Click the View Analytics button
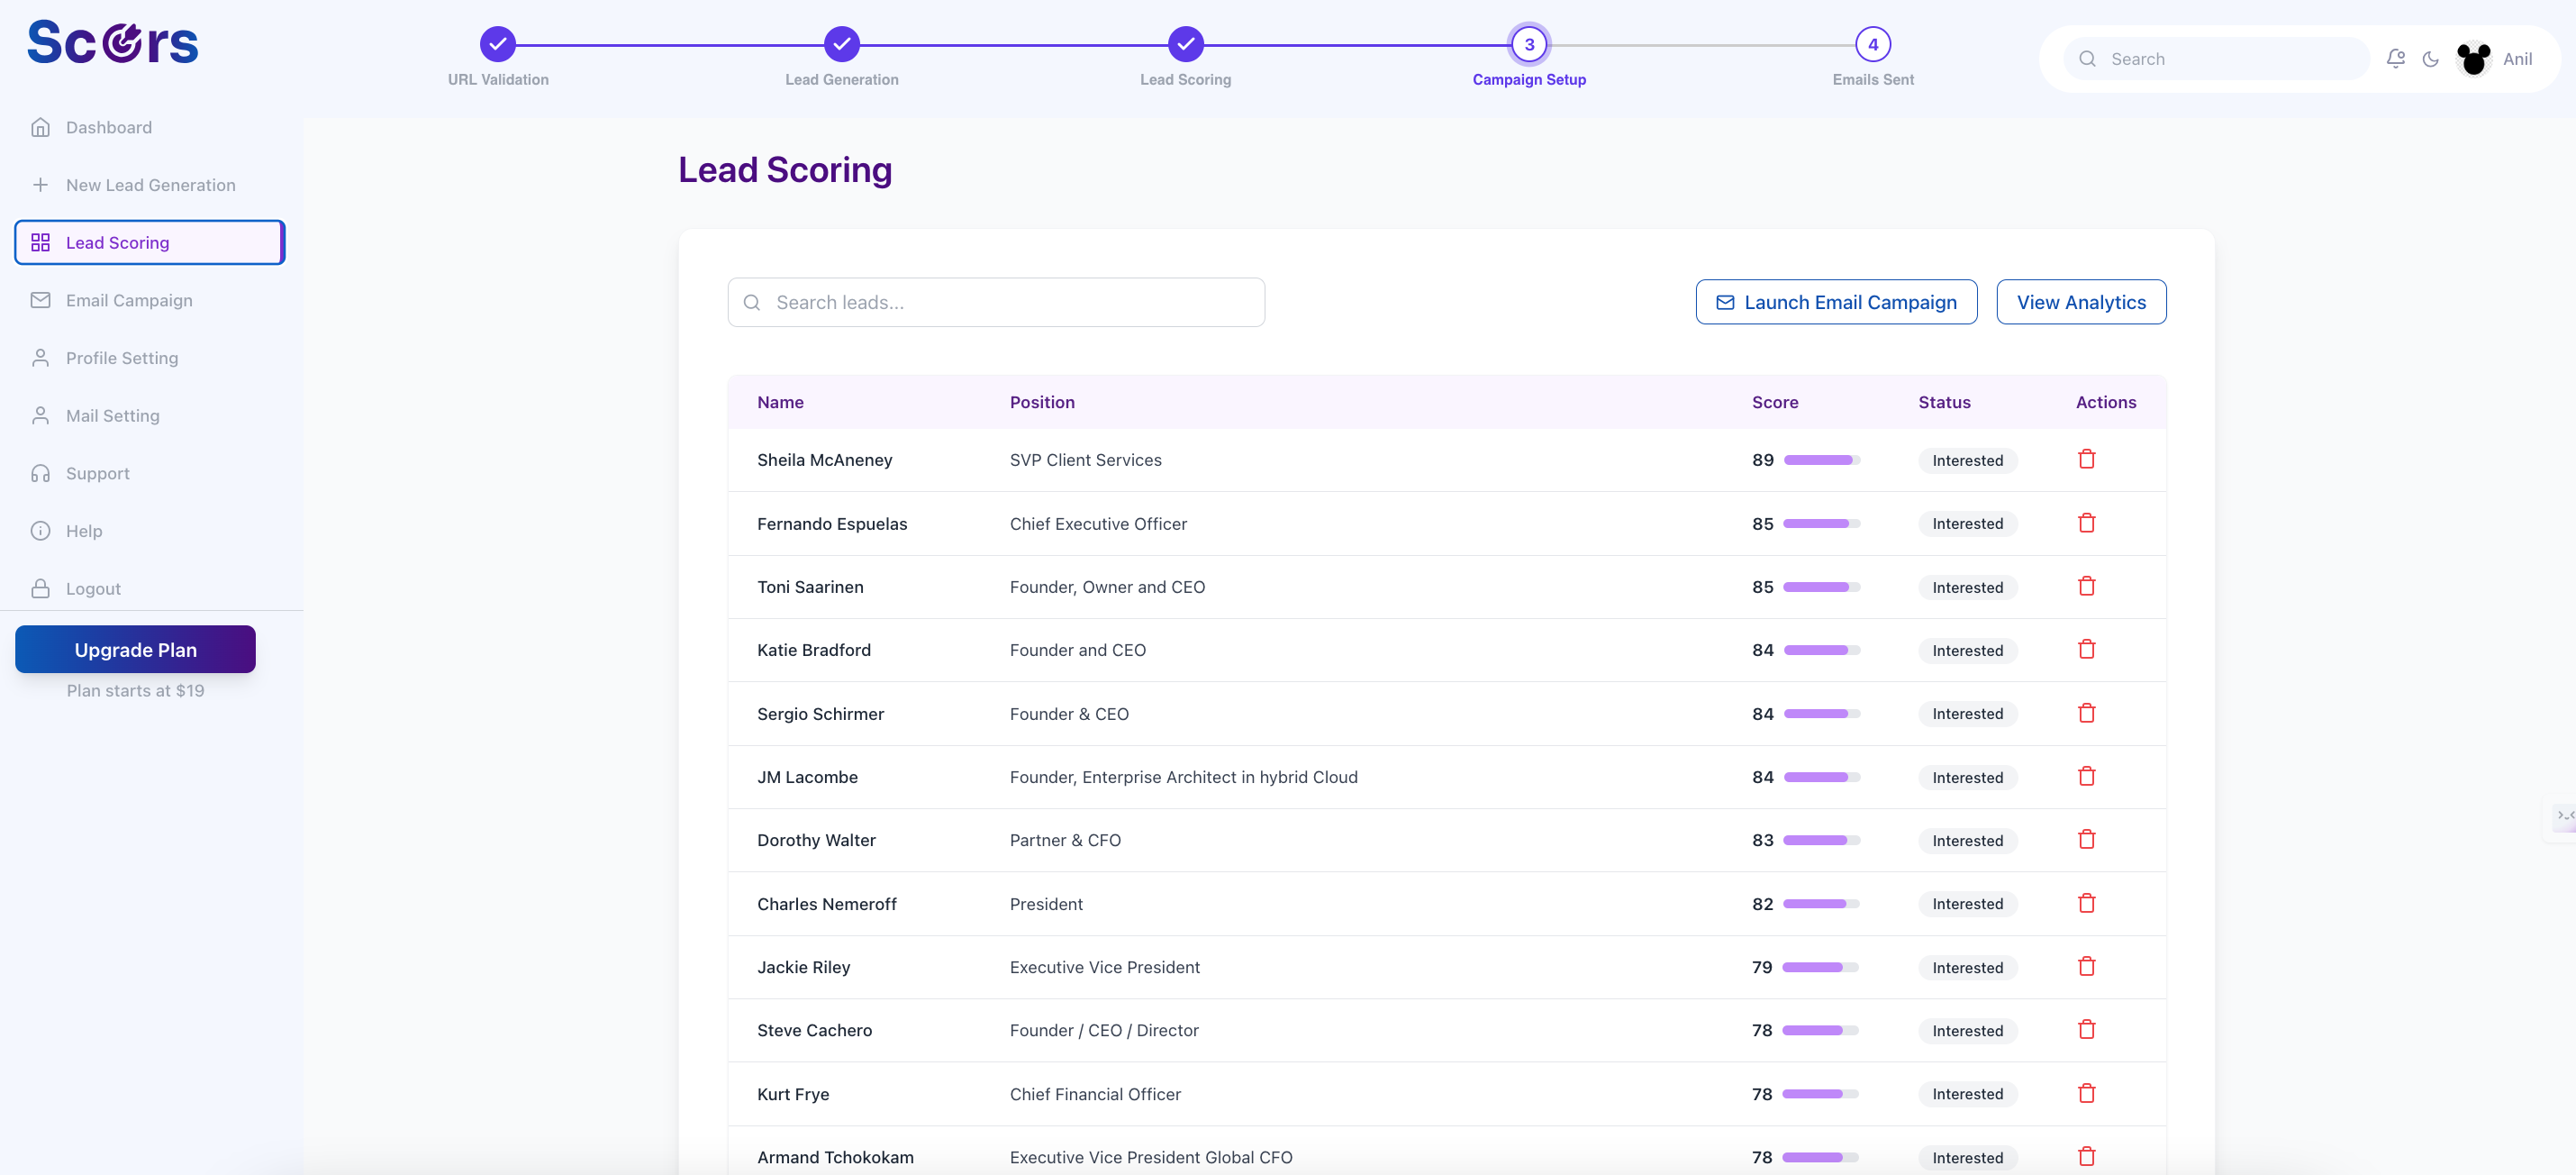 [x=2081, y=302]
